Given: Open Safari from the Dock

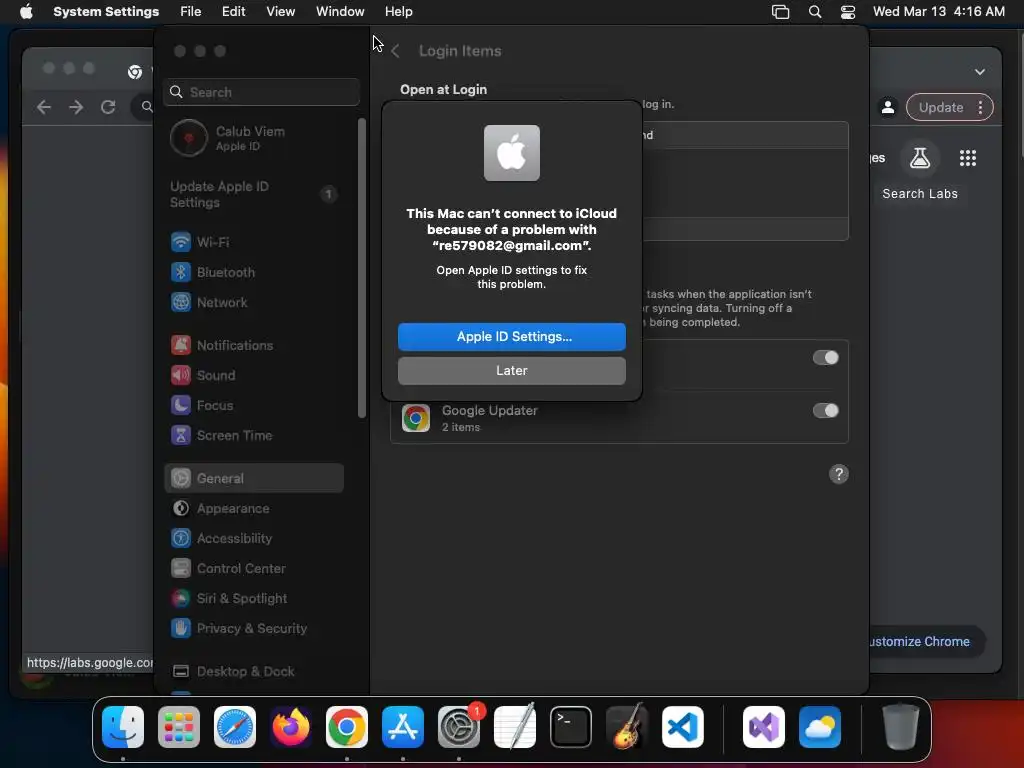Looking at the screenshot, I should 235,727.
